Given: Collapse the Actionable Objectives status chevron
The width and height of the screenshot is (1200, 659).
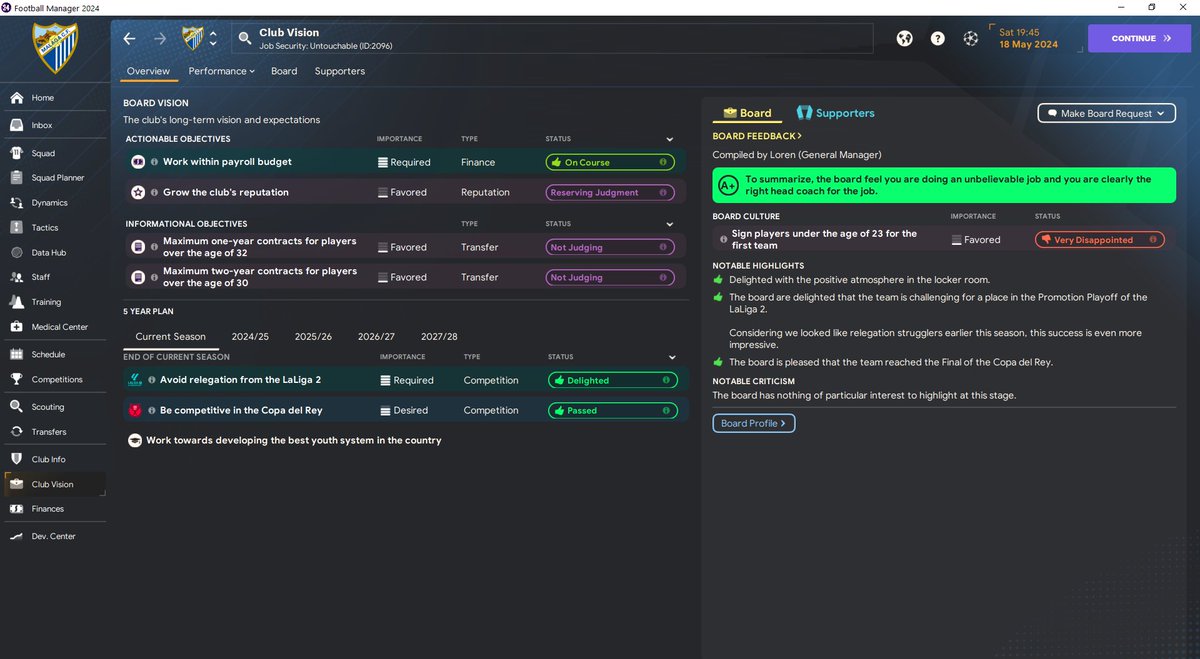Looking at the screenshot, I should tap(669, 139).
